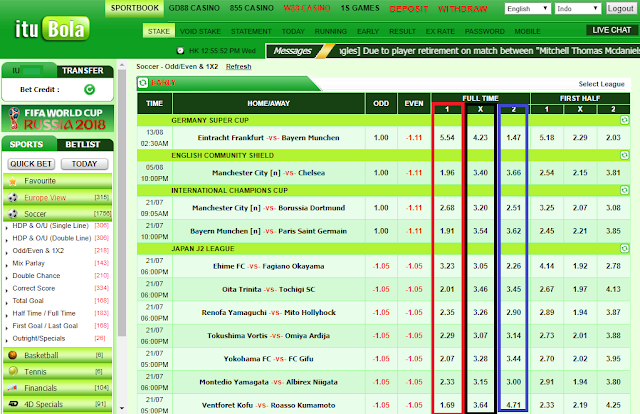Select Double Chance market
This screenshot has width=640, height=414.
coord(36,276)
